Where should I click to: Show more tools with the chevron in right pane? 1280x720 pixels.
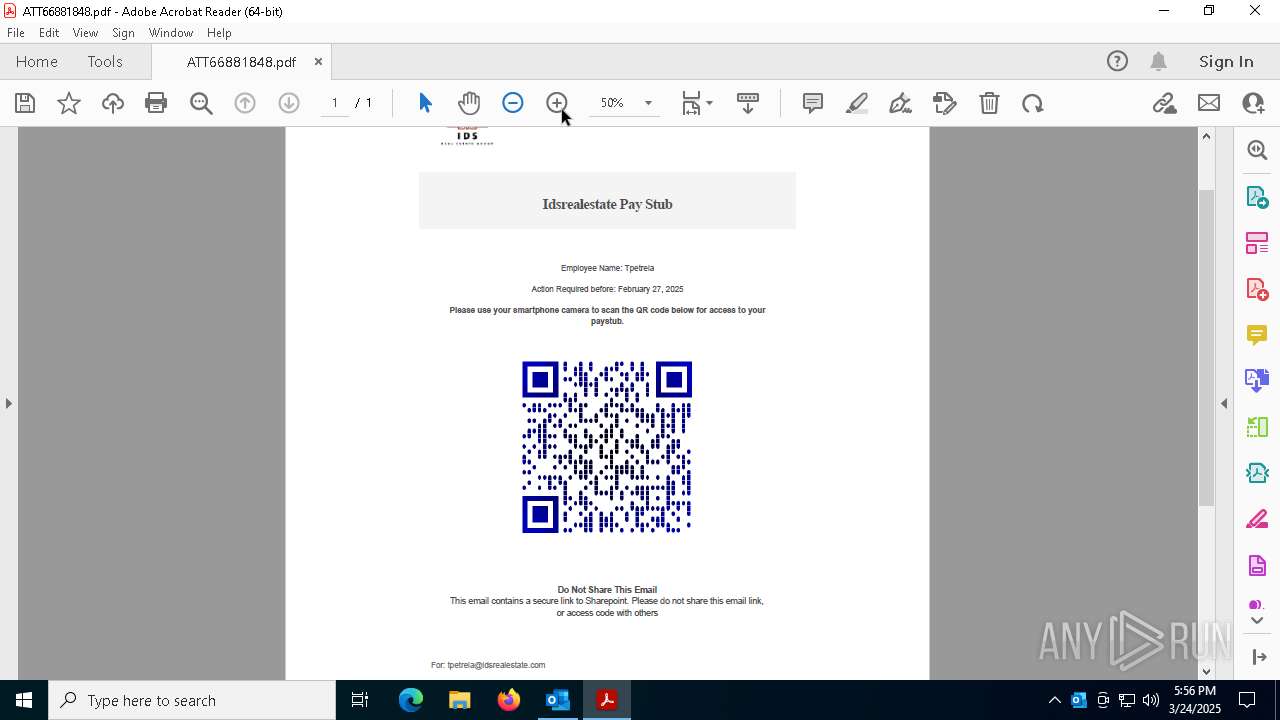[1257, 621]
